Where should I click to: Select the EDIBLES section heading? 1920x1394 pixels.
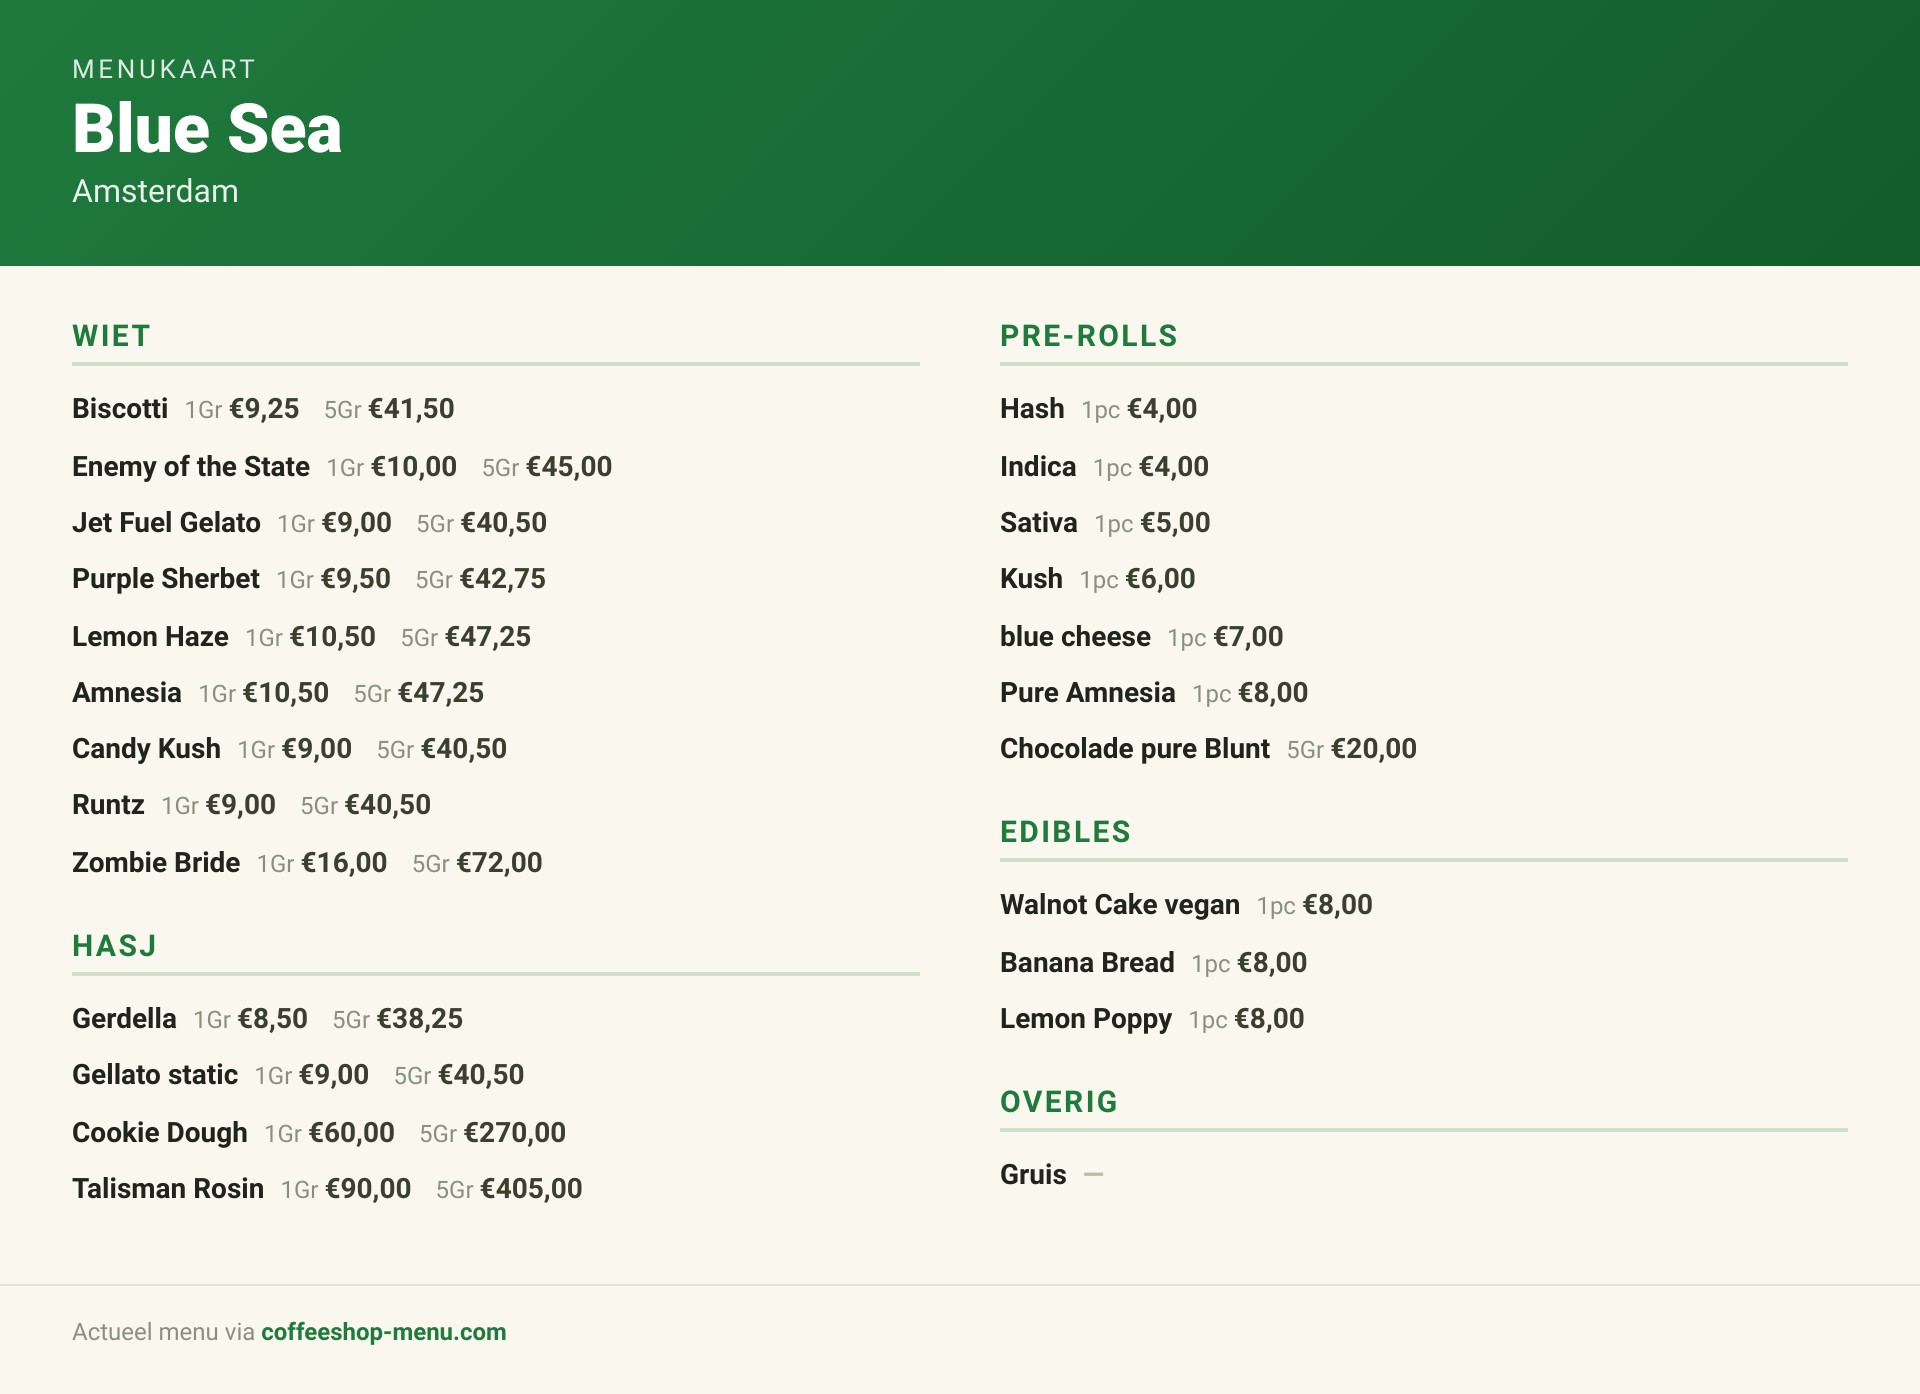coord(1065,832)
